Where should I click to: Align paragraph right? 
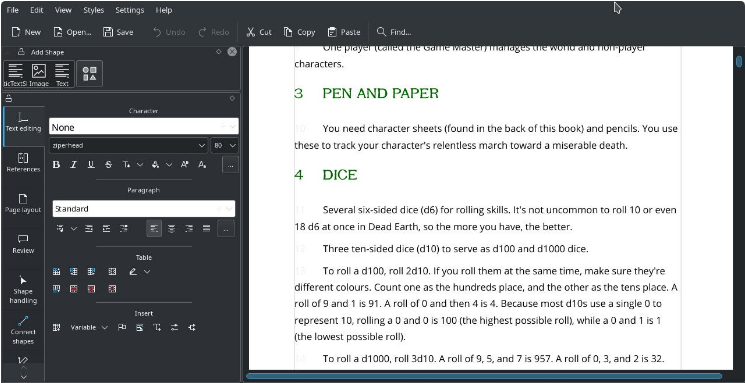189,229
